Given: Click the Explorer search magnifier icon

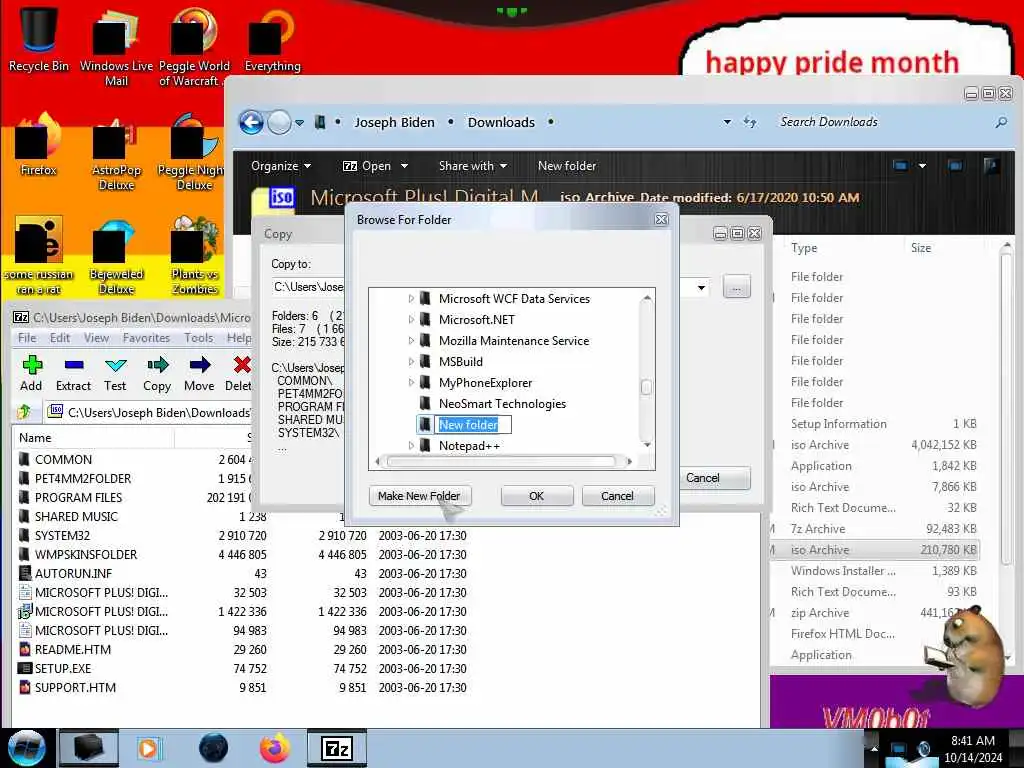Looking at the screenshot, I should click(x=1000, y=122).
